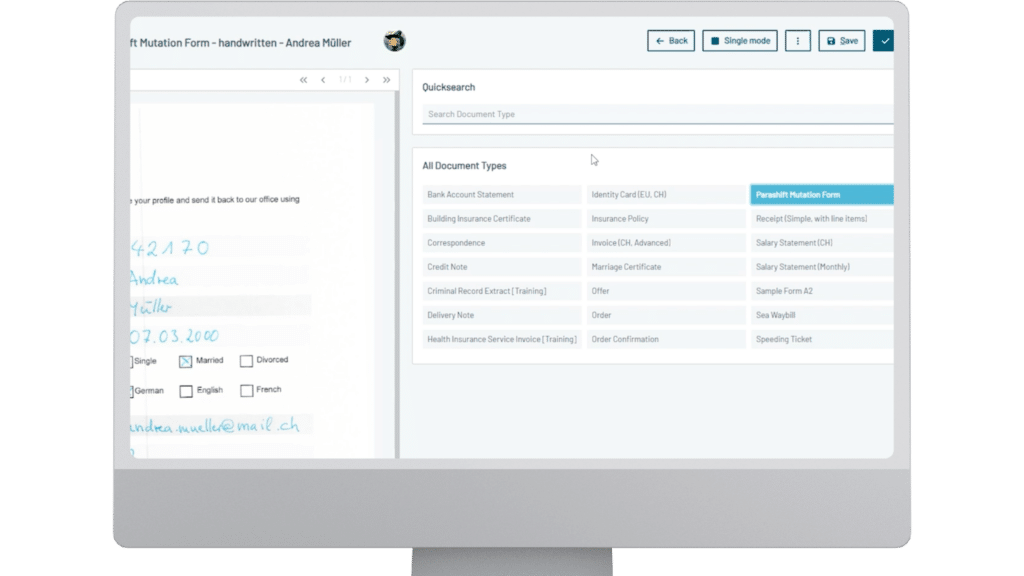Tick the Divorced checkbox

(246, 362)
